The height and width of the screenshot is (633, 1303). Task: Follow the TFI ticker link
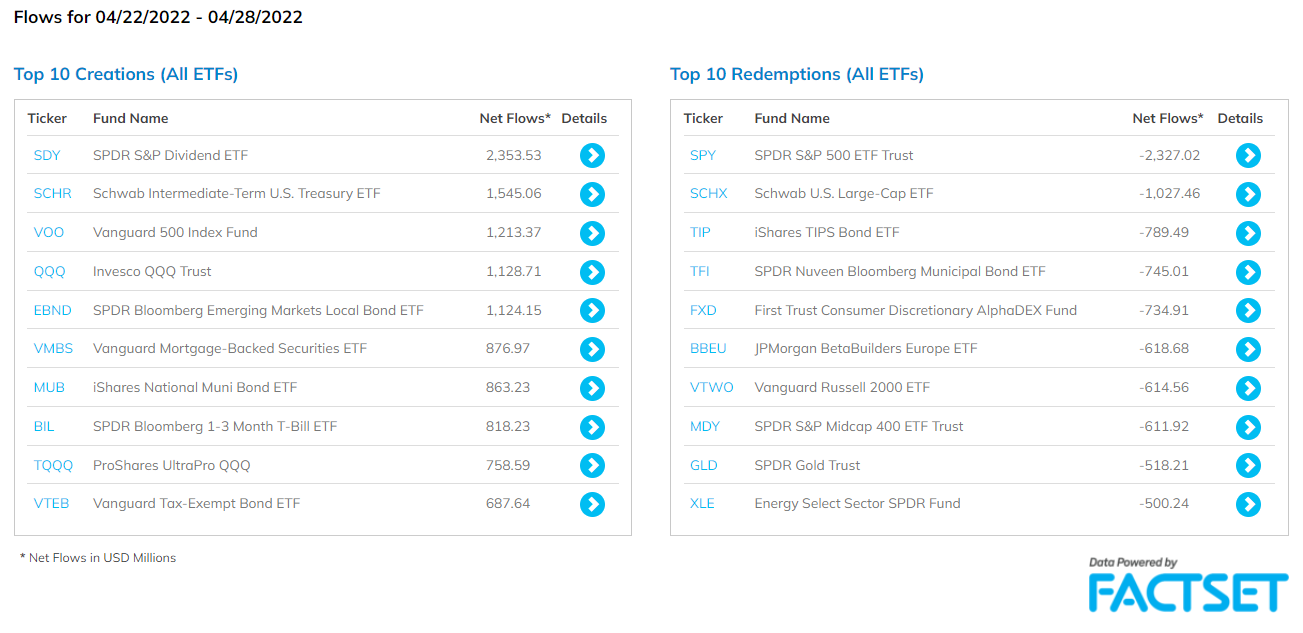pyautogui.click(x=699, y=272)
